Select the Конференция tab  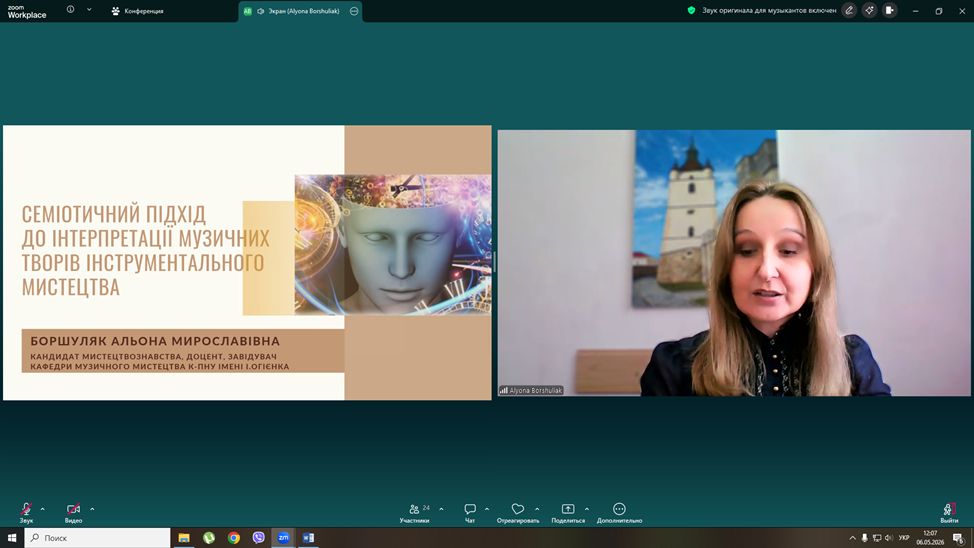137,11
